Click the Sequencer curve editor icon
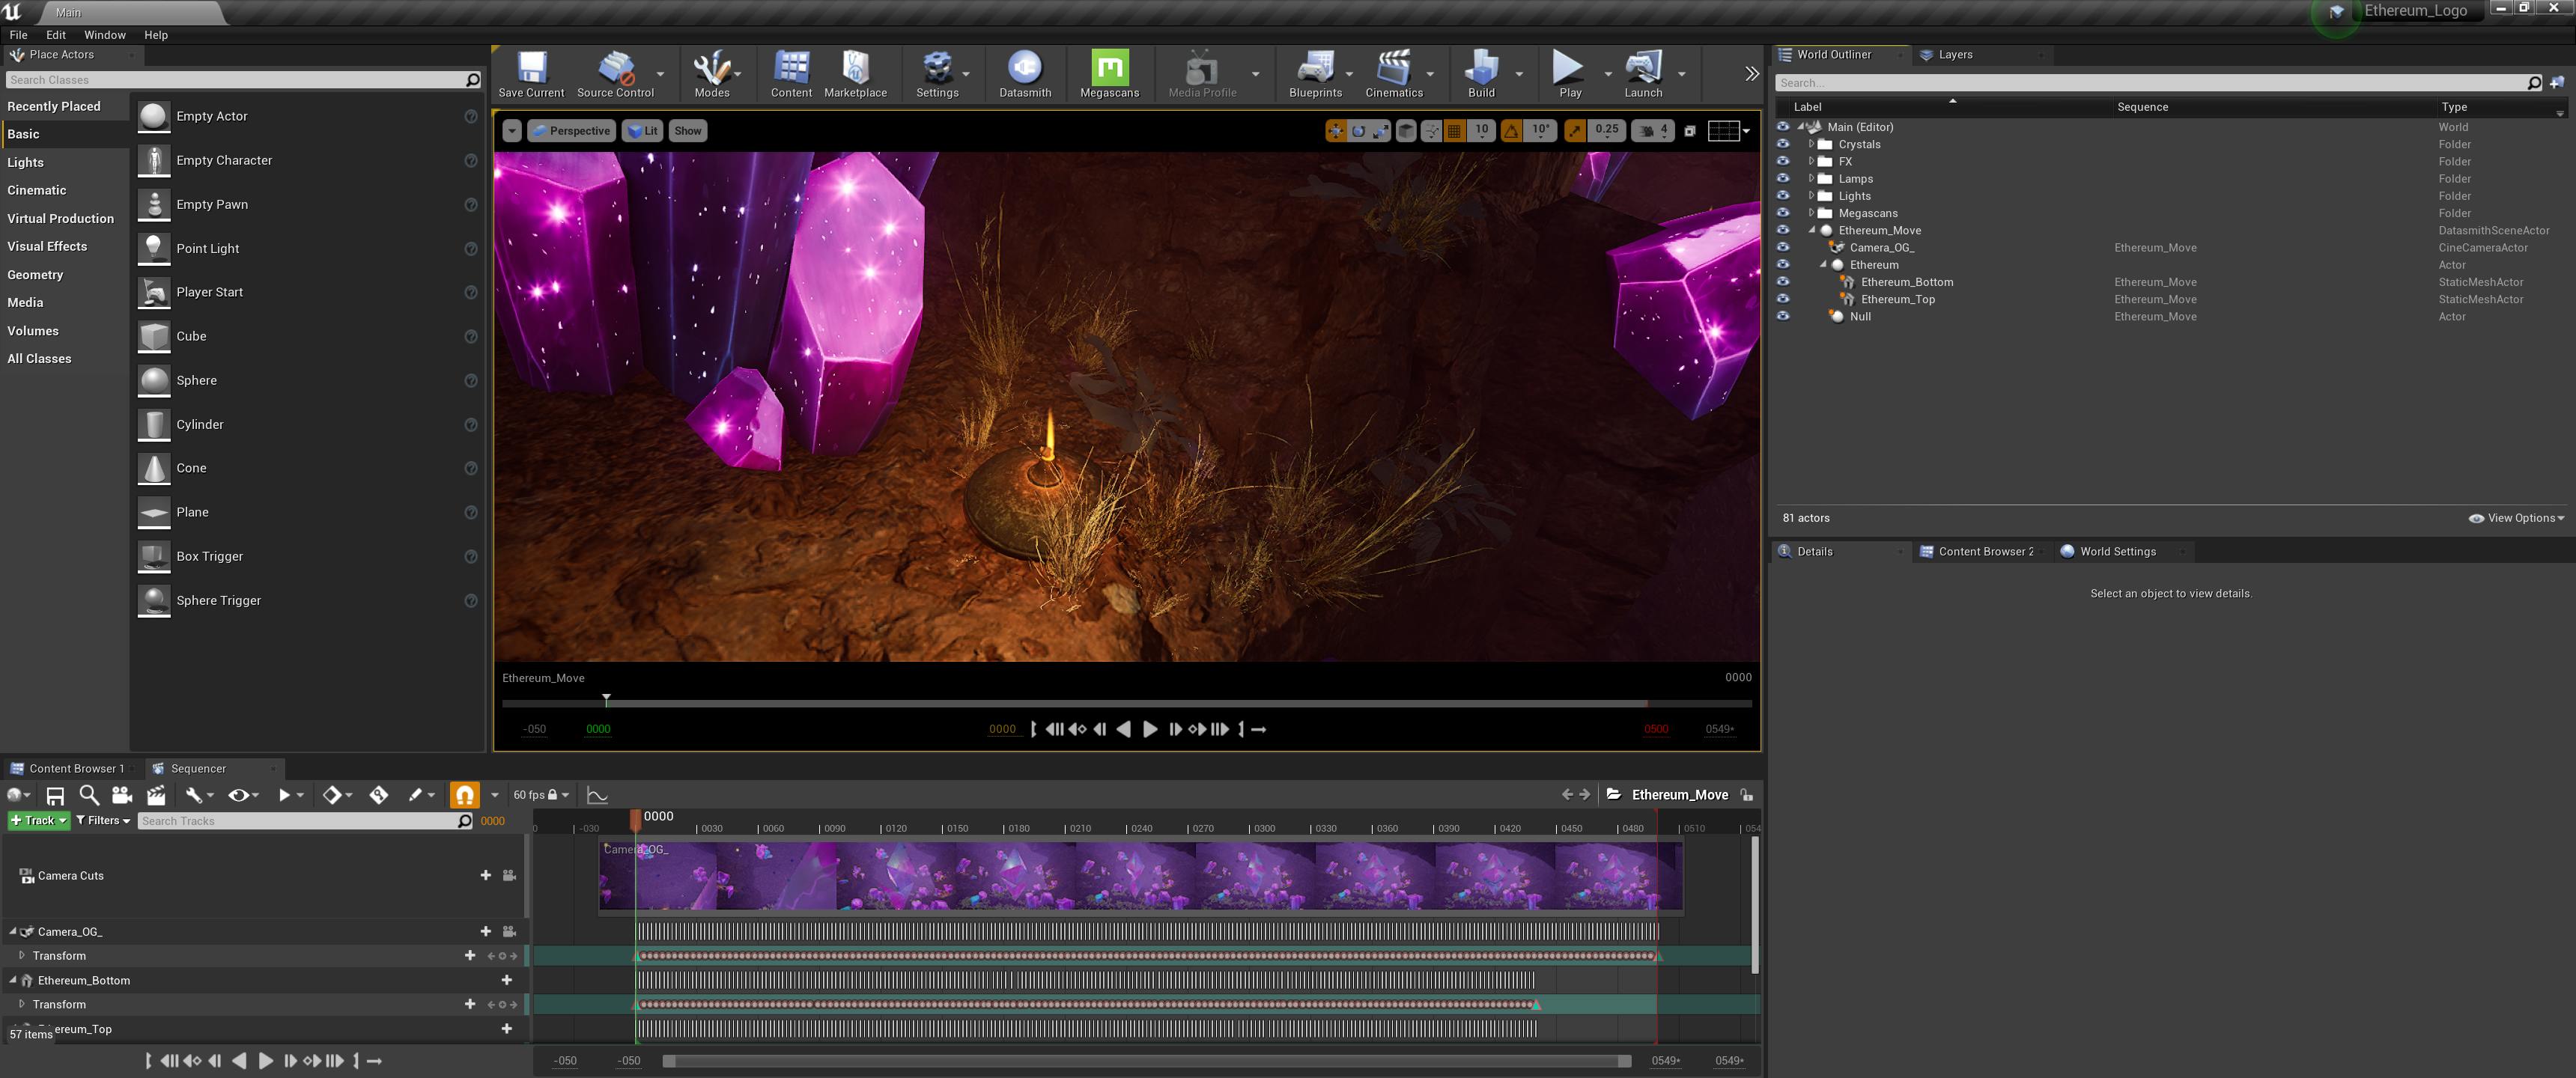Image resolution: width=2576 pixels, height=1078 pixels. click(x=597, y=795)
